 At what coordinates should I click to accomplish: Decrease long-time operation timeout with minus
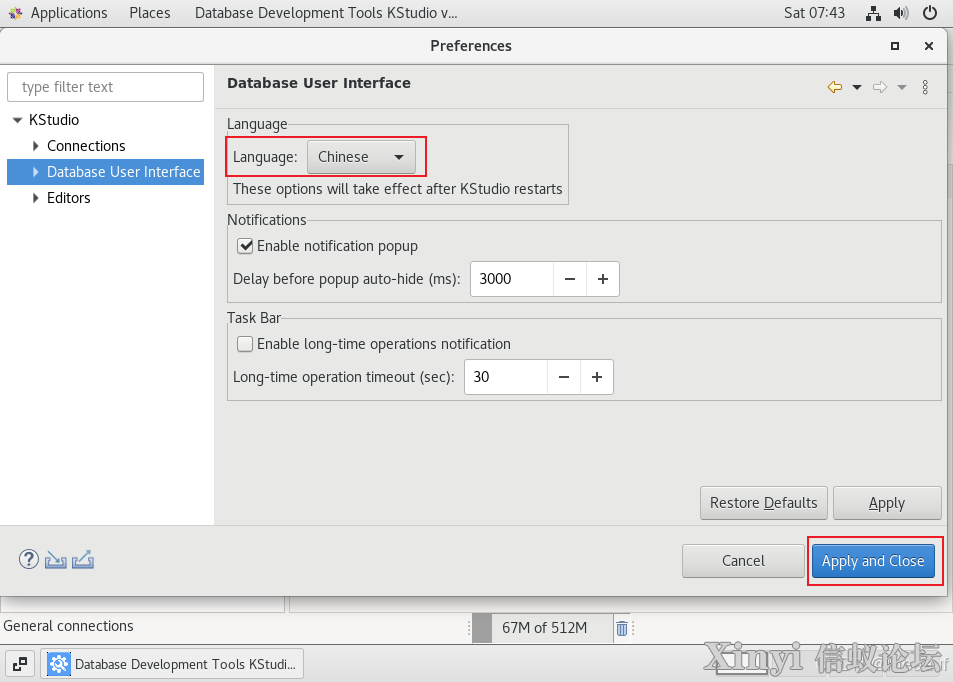(563, 377)
